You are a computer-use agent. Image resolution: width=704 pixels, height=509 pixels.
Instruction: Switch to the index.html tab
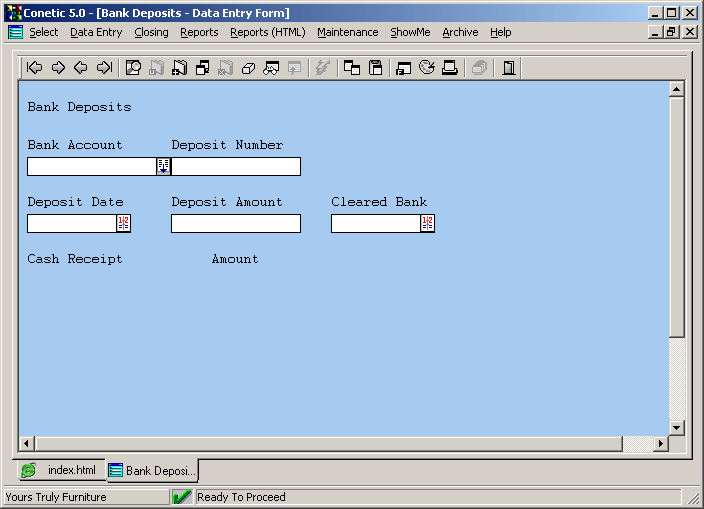tap(60, 470)
